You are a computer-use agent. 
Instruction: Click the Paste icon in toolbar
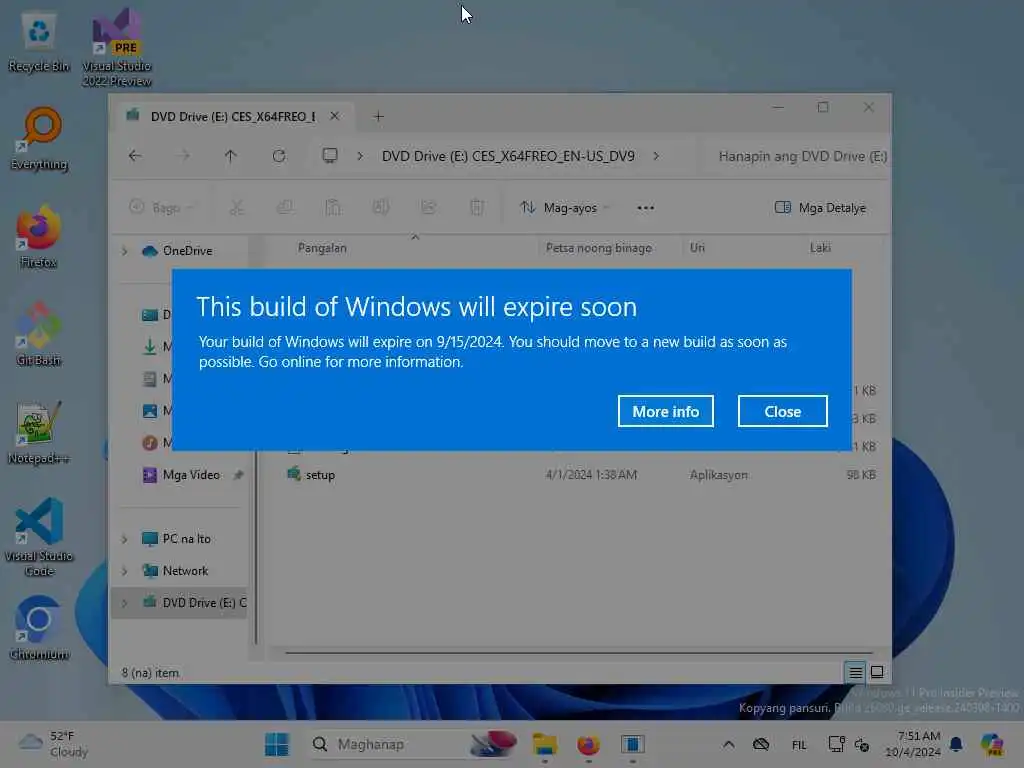(333, 208)
